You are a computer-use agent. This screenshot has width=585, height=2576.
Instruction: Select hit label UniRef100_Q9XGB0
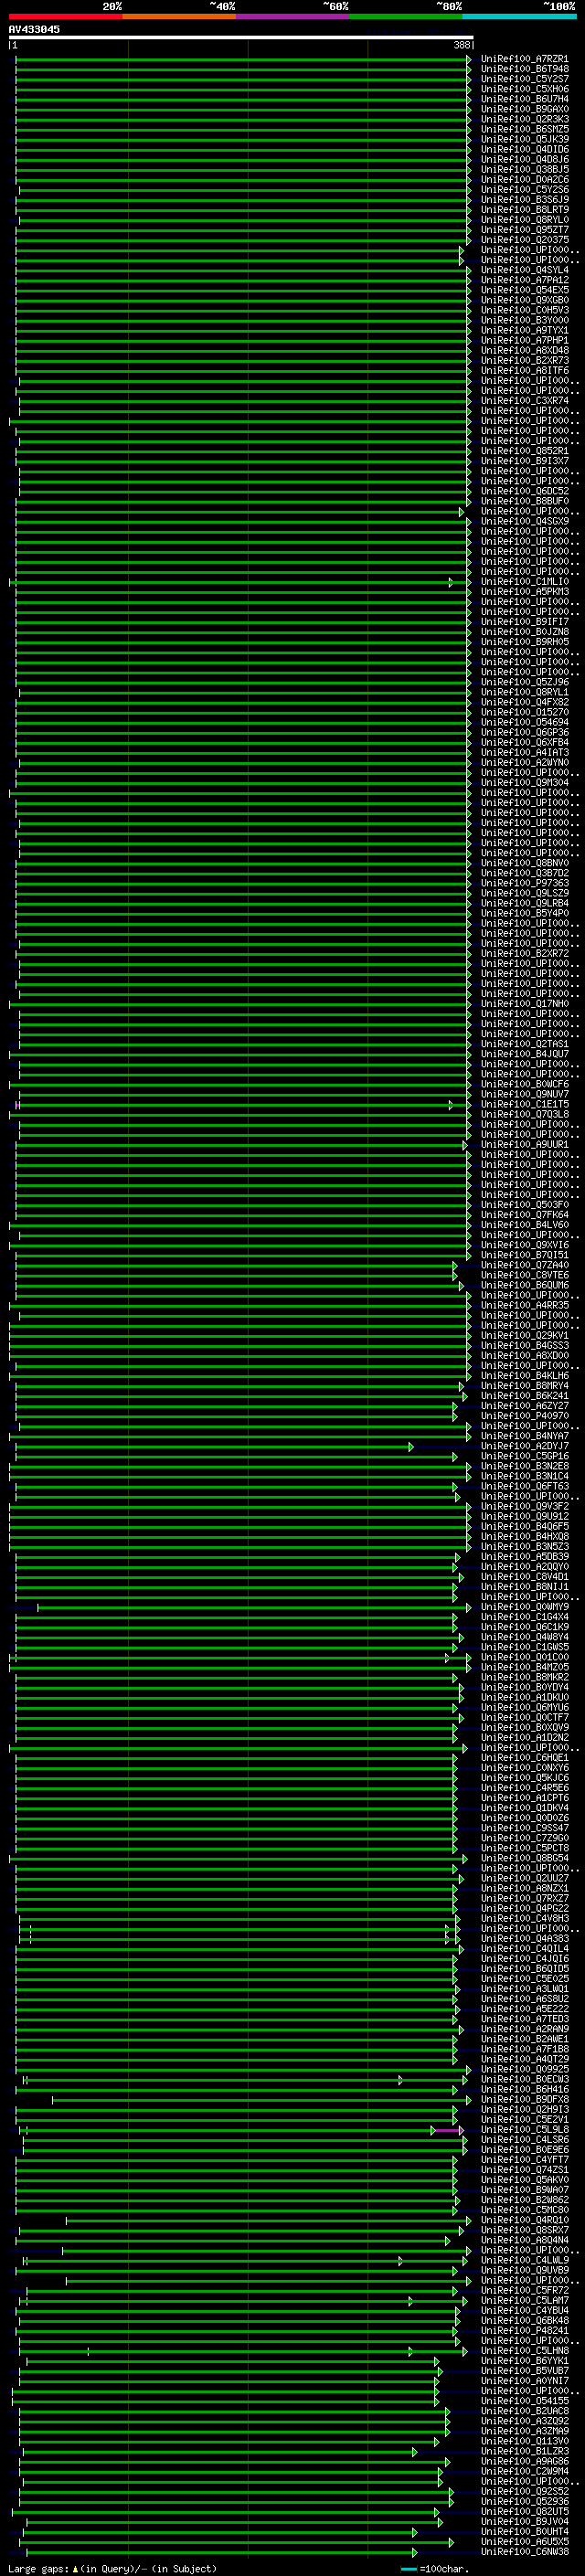click(x=524, y=300)
